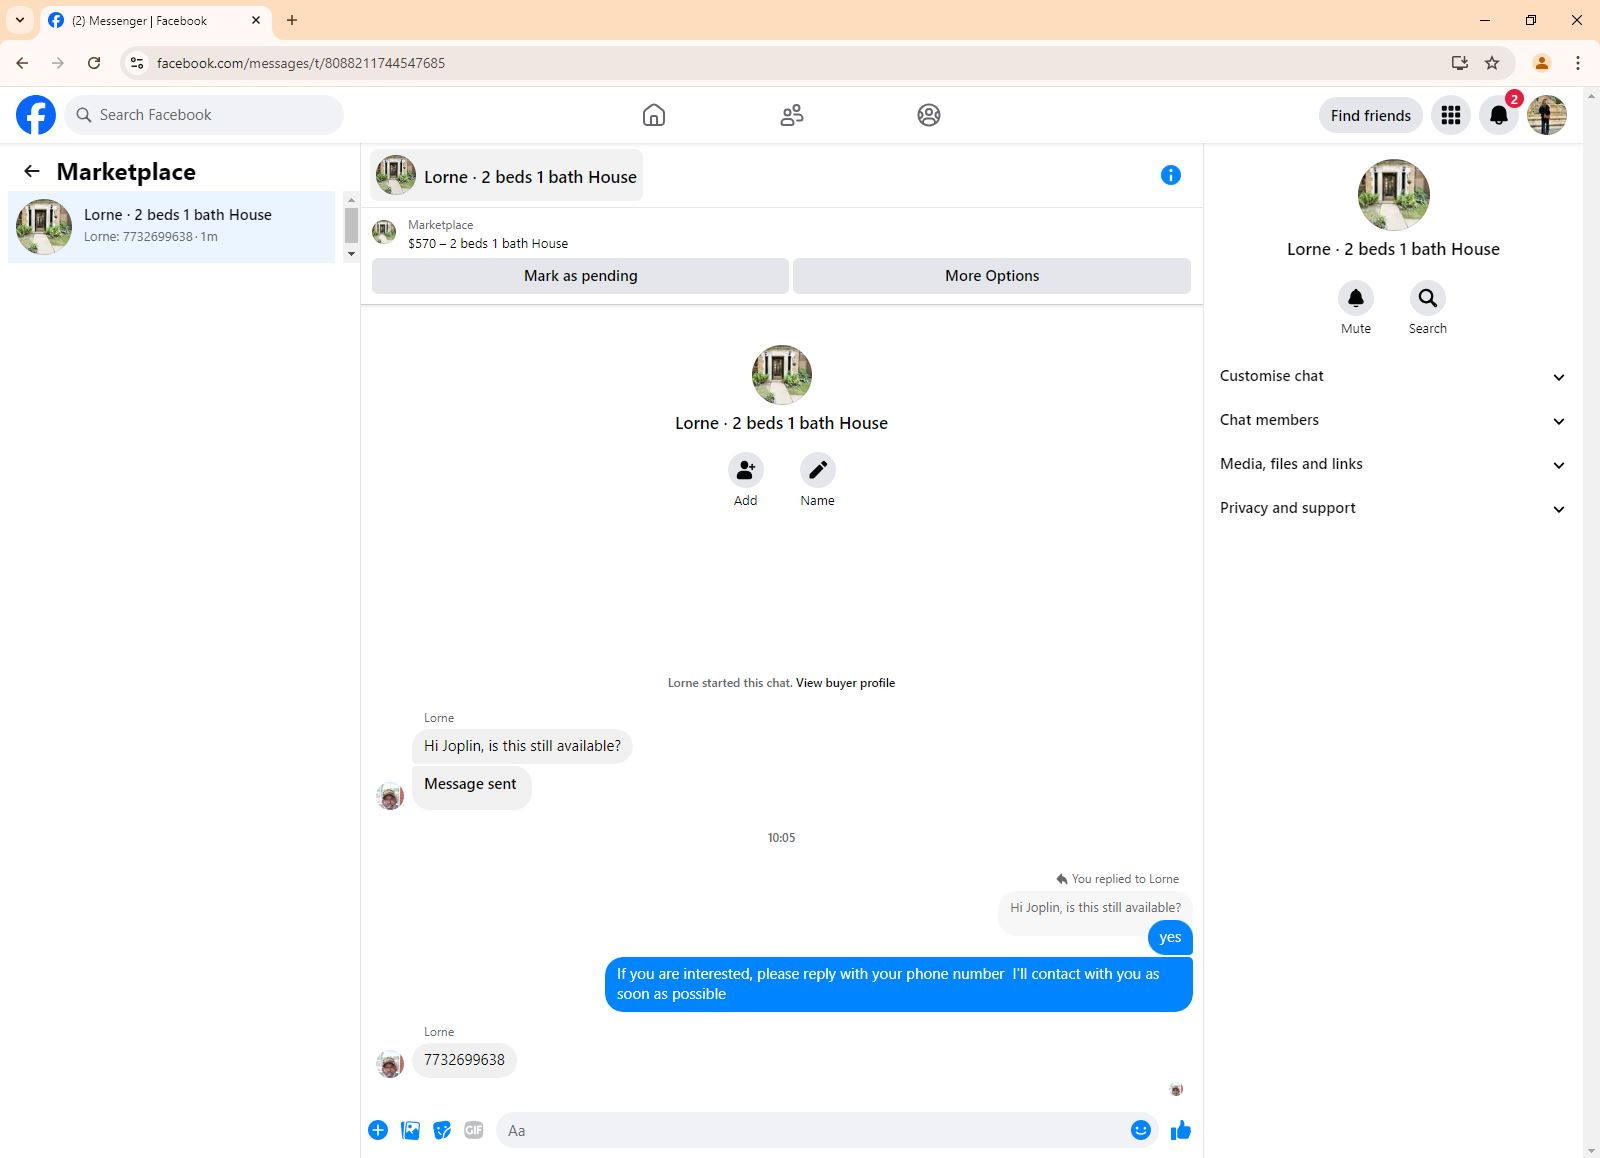Reload the page with the refresh icon
The width and height of the screenshot is (1600, 1158).
[x=94, y=63]
